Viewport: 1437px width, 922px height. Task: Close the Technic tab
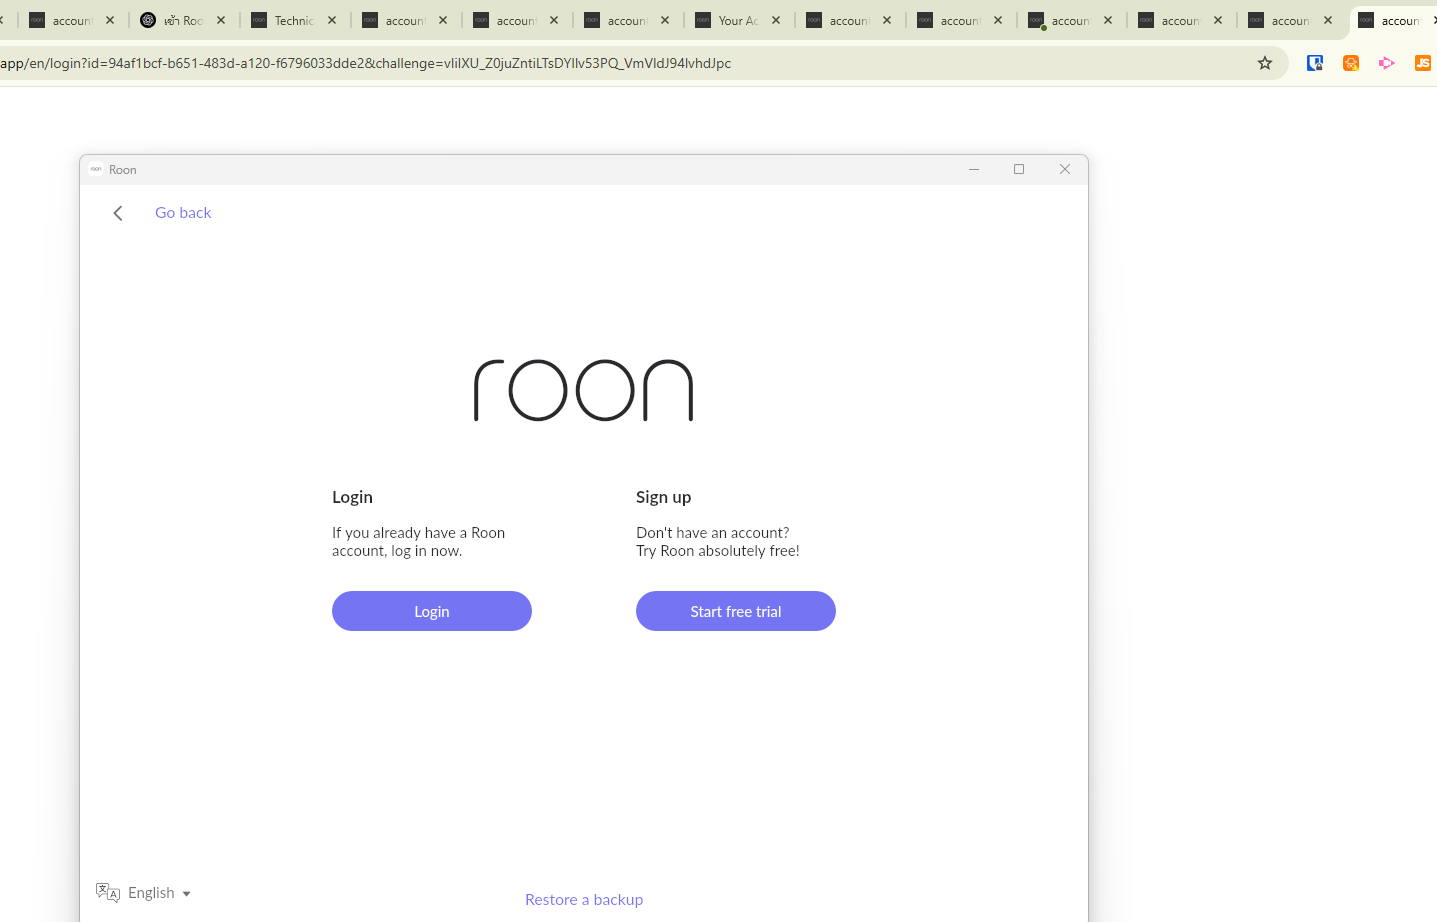pyautogui.click(x=332, y=20)
